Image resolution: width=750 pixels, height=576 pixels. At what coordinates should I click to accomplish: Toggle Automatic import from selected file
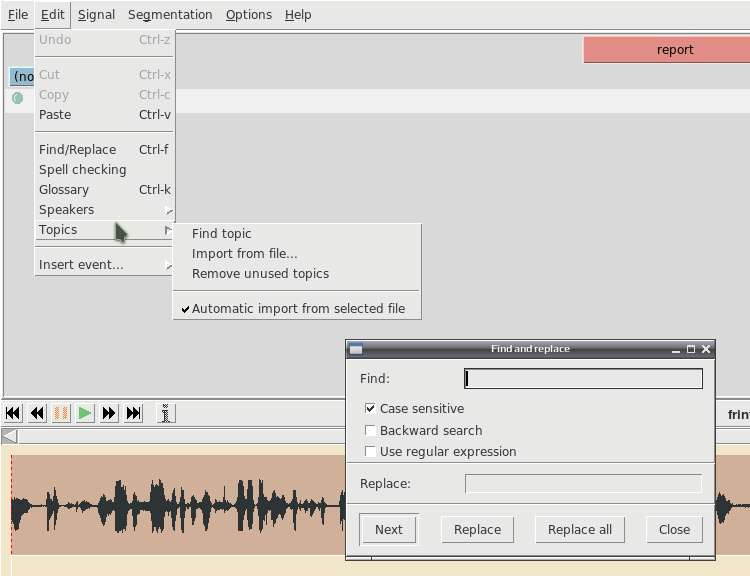click(297, 309)
